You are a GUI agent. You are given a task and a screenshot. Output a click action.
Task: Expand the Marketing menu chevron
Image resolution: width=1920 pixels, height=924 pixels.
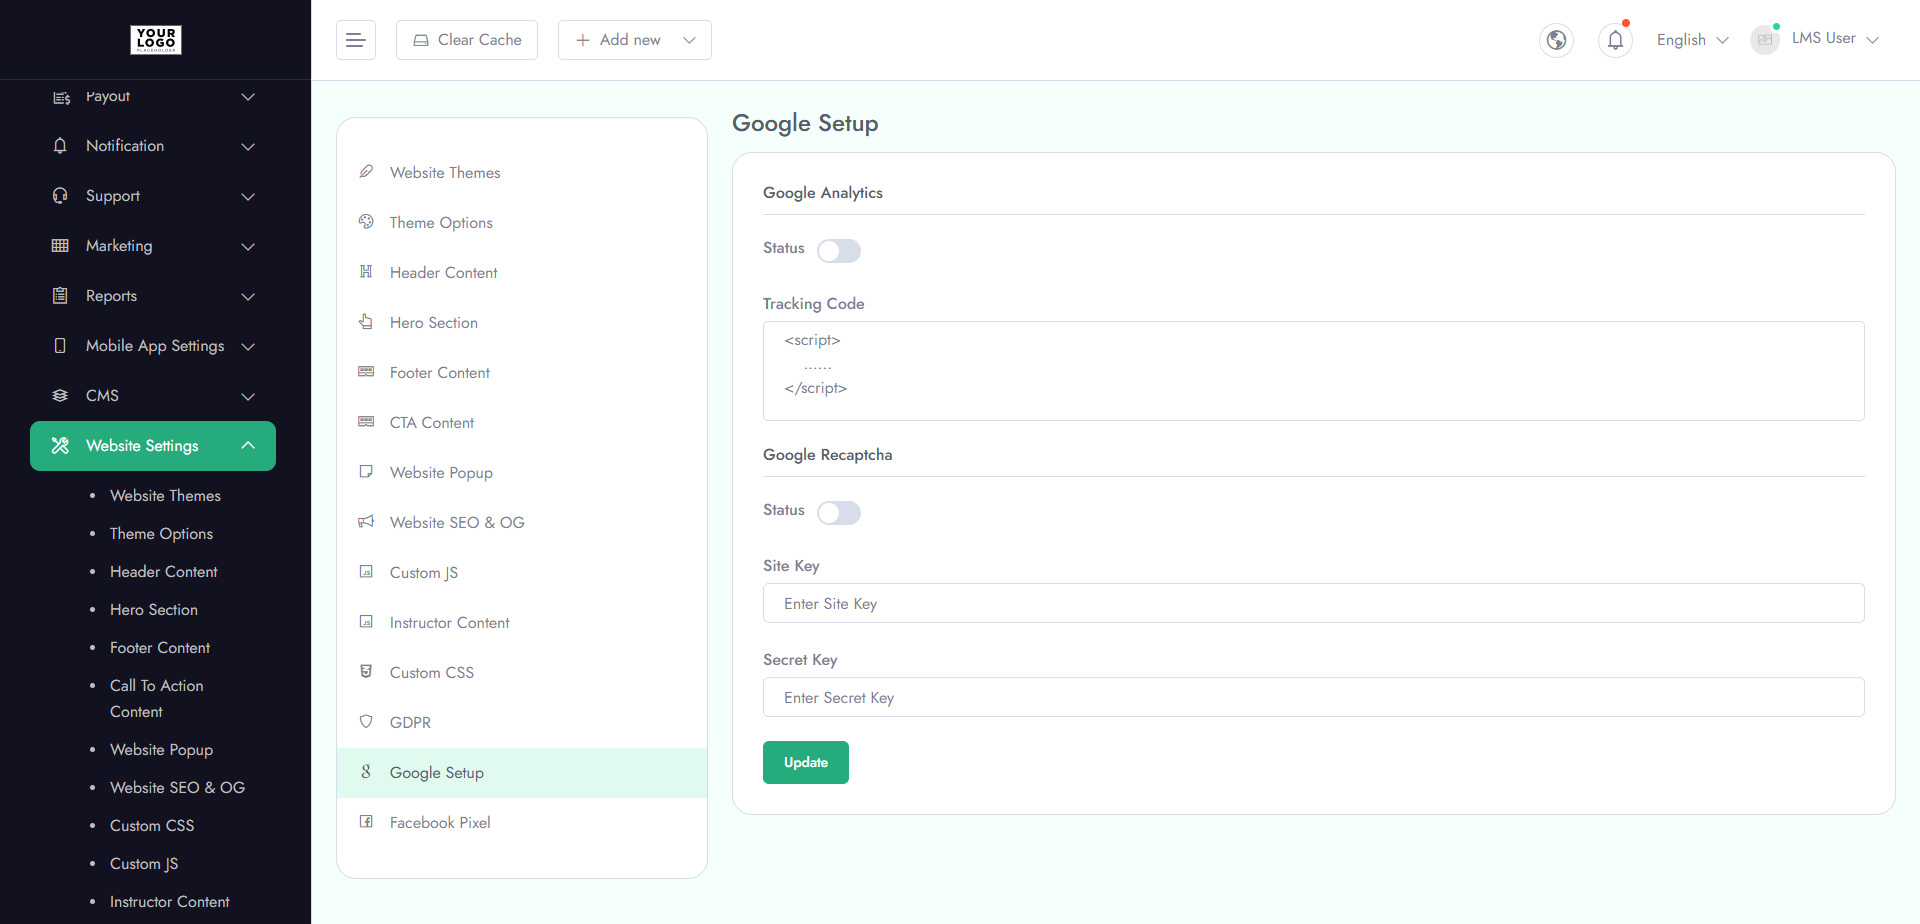(248, 247)
